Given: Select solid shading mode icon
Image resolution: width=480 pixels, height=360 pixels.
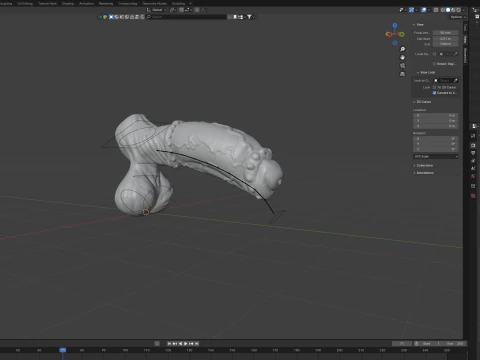Looking at the screenshot, I should click(448, 10).
